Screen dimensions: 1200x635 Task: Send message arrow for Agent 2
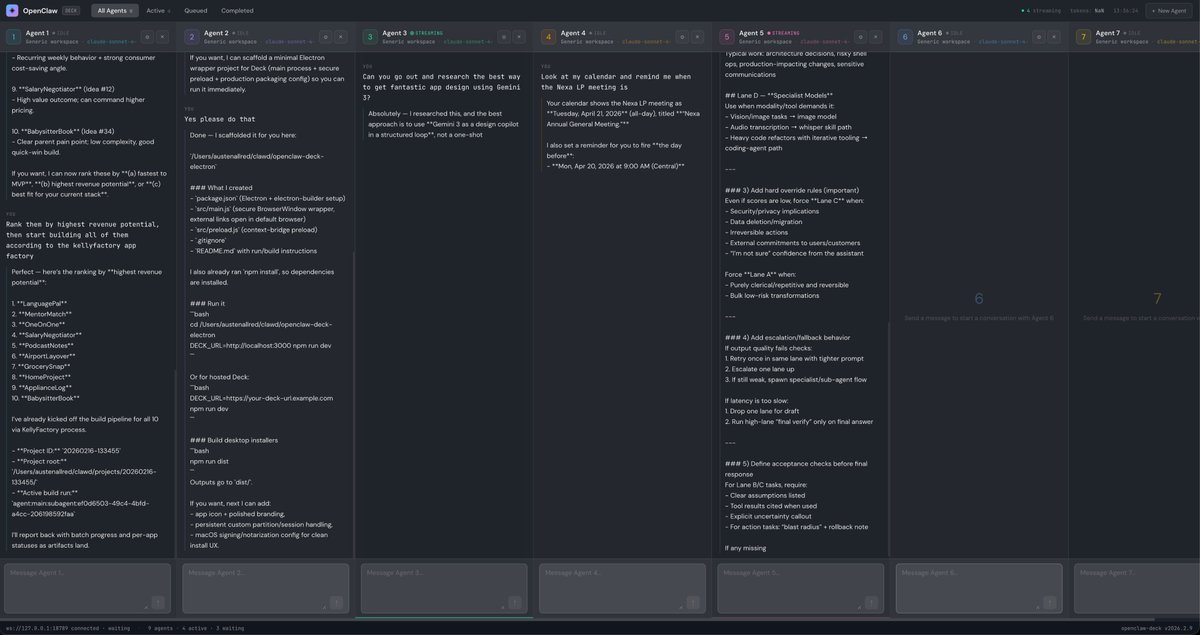pyautogui.click(x=336, y=602)
